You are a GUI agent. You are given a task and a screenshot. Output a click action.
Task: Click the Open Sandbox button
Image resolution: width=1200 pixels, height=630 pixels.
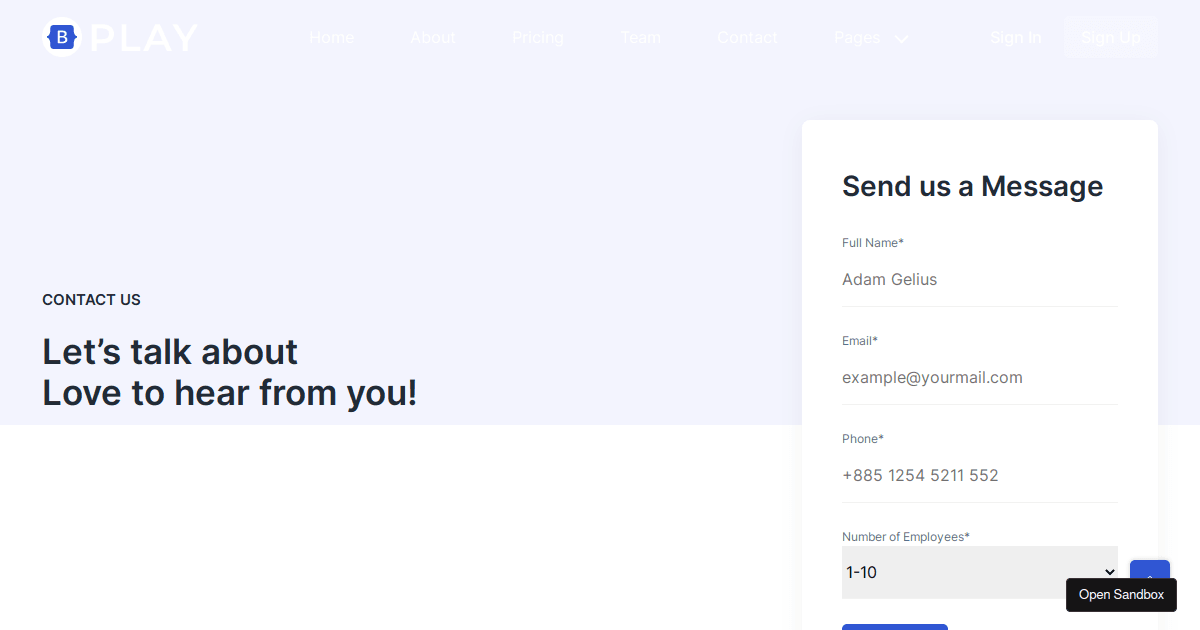[1121, 595]
